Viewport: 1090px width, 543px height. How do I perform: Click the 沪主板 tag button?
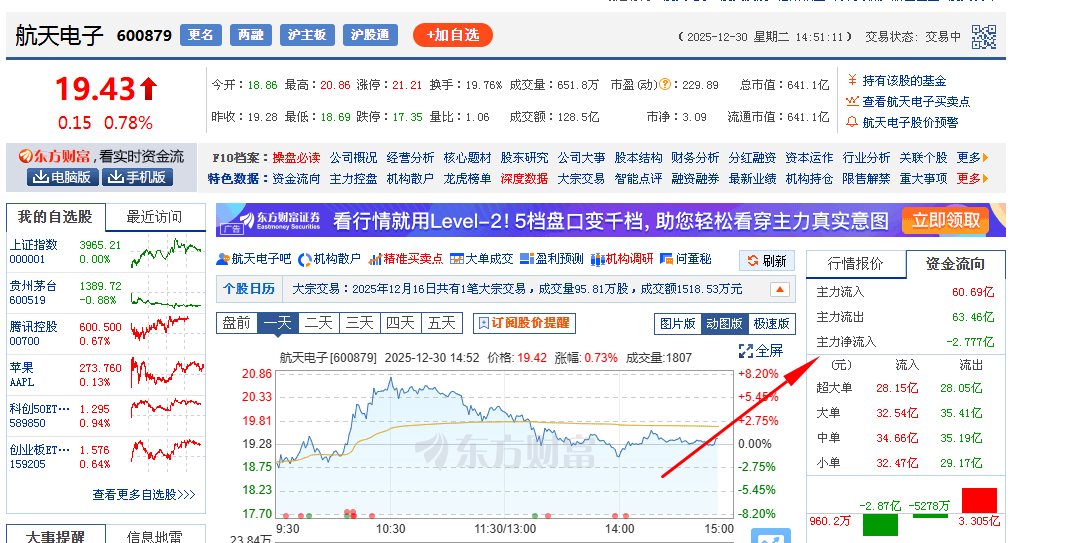[x=307, y=35]
